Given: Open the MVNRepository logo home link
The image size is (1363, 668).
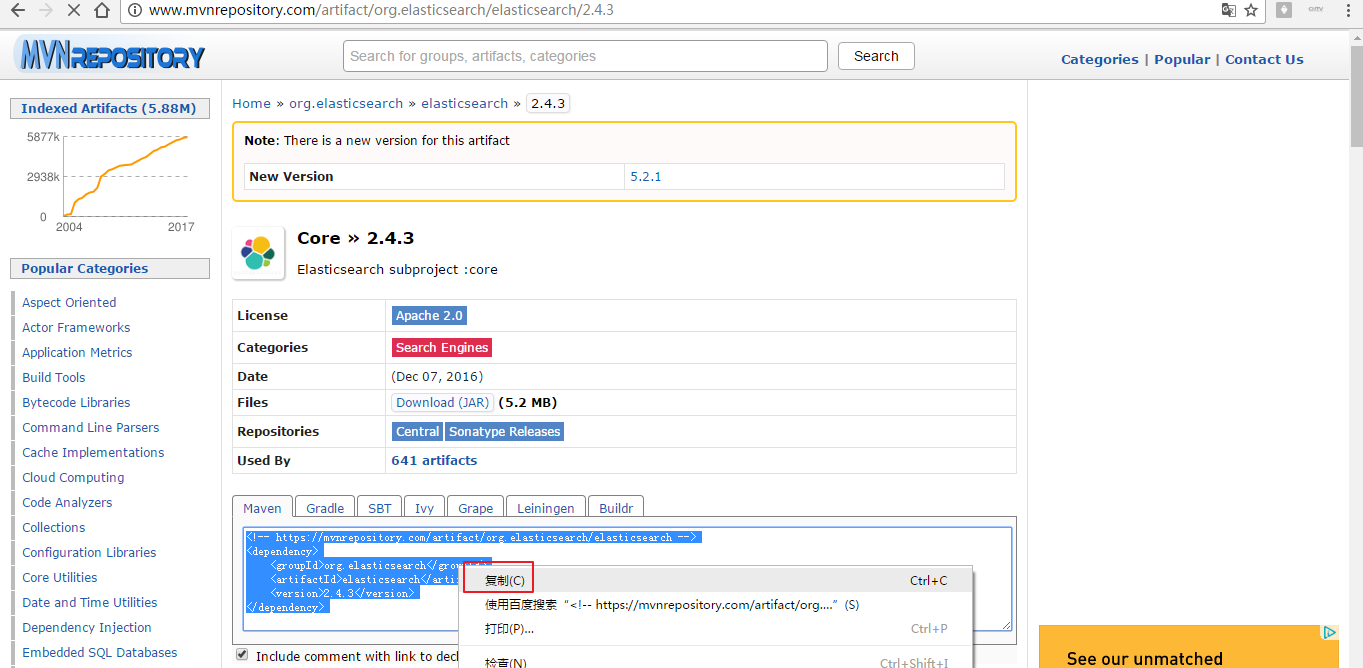Looking at the screenshot, I should (110, 54).
